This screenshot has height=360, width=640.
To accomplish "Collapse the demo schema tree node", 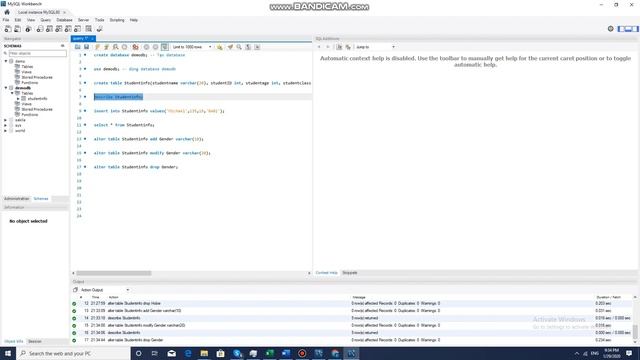I will (x=6, y=61).
